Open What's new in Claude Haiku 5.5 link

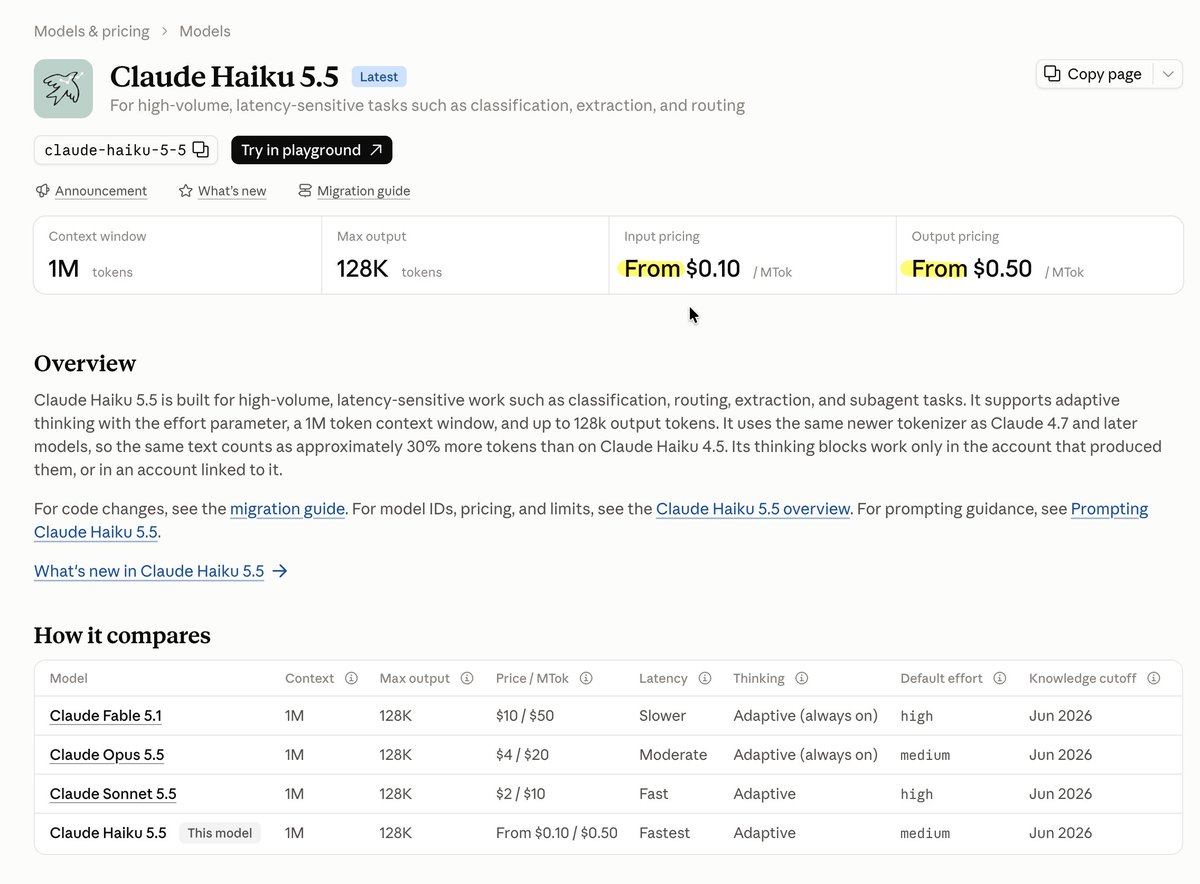(x=149, y=571)
